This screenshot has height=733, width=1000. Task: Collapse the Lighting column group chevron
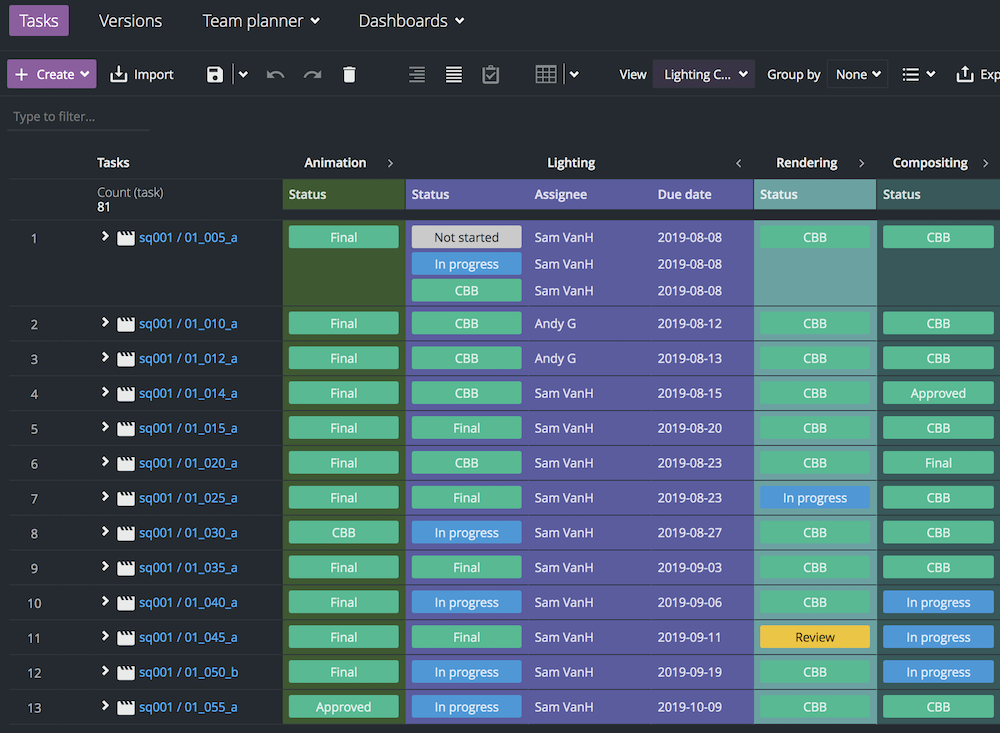[738, 163]
